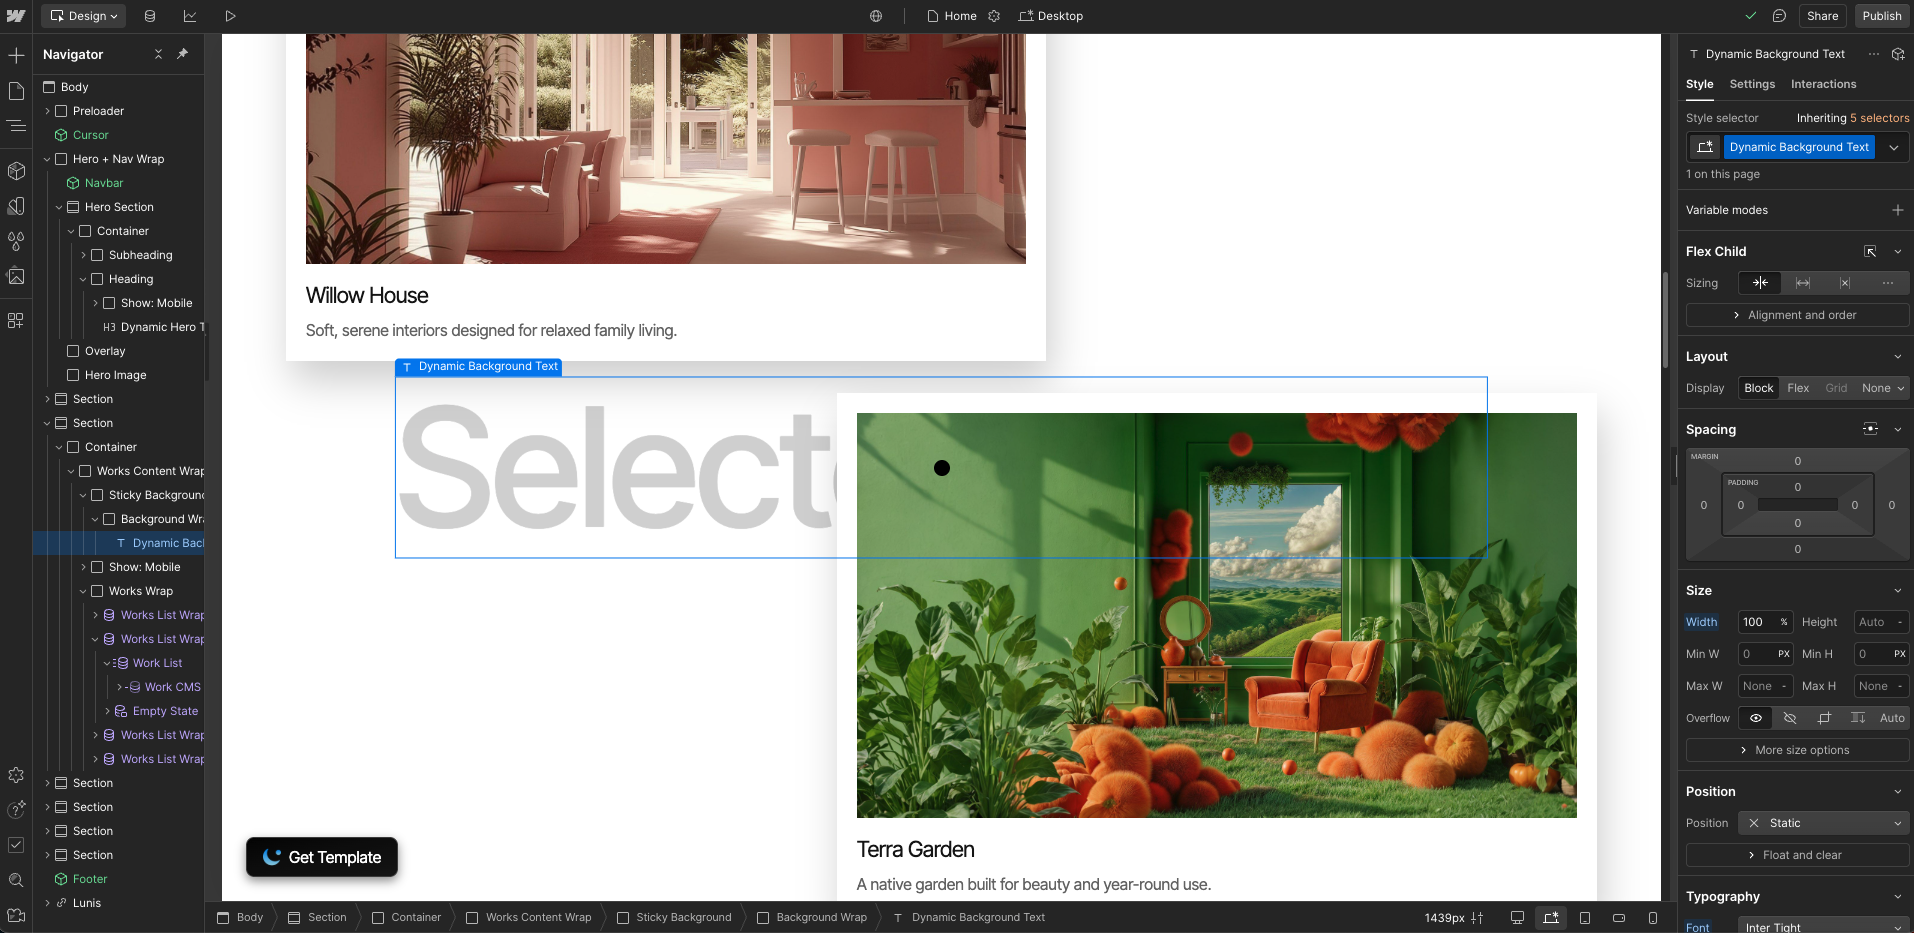
Task: Open the comments speech bubble icon
Action: [1779, 16]
